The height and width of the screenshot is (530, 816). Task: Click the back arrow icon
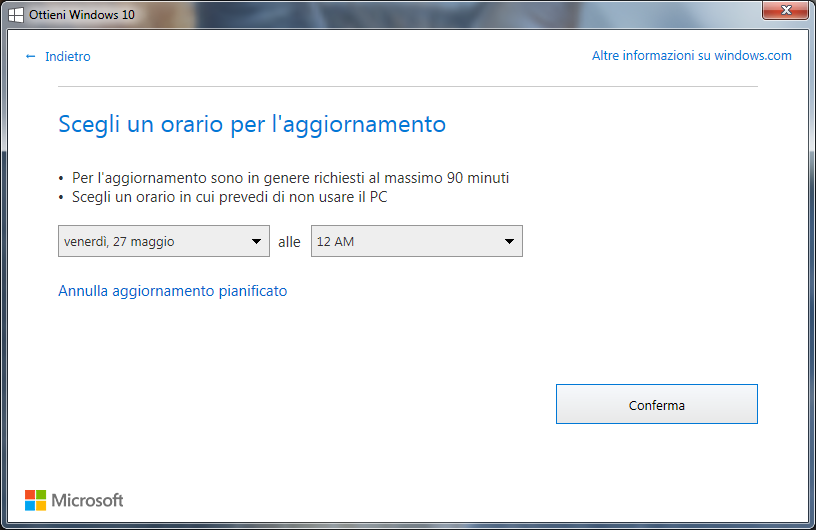click(x=30, y=56)
